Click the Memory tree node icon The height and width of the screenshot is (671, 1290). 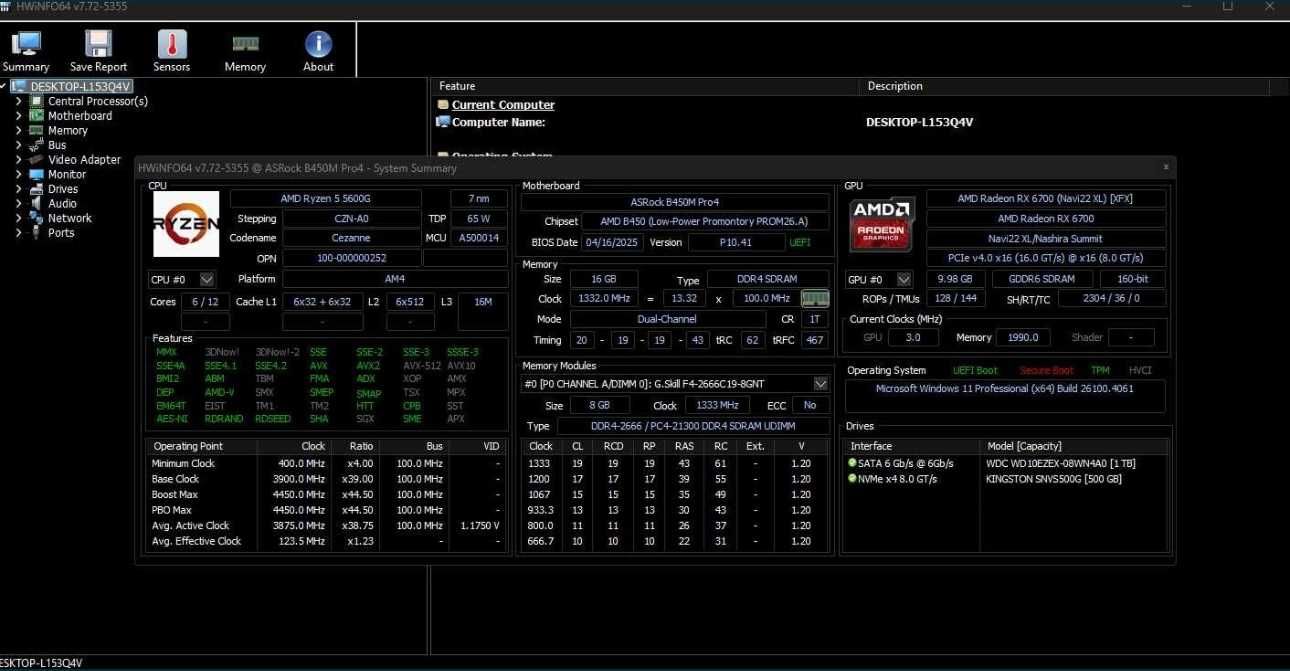tap(37, 130)
